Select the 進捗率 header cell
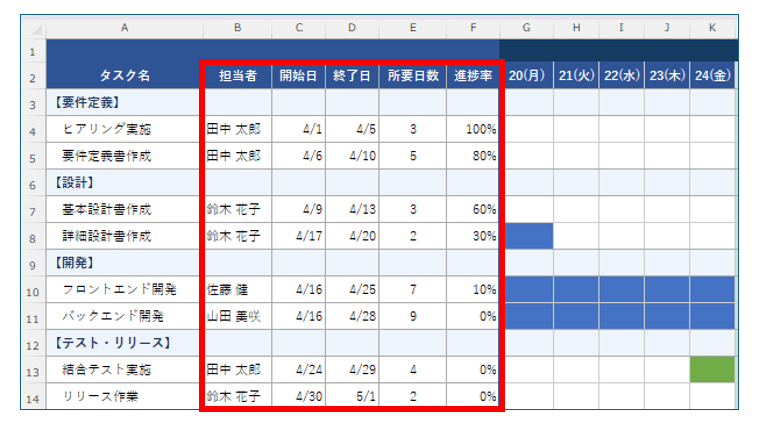The height and width of the screenshot is (428, 757). [x=473, y=75]
